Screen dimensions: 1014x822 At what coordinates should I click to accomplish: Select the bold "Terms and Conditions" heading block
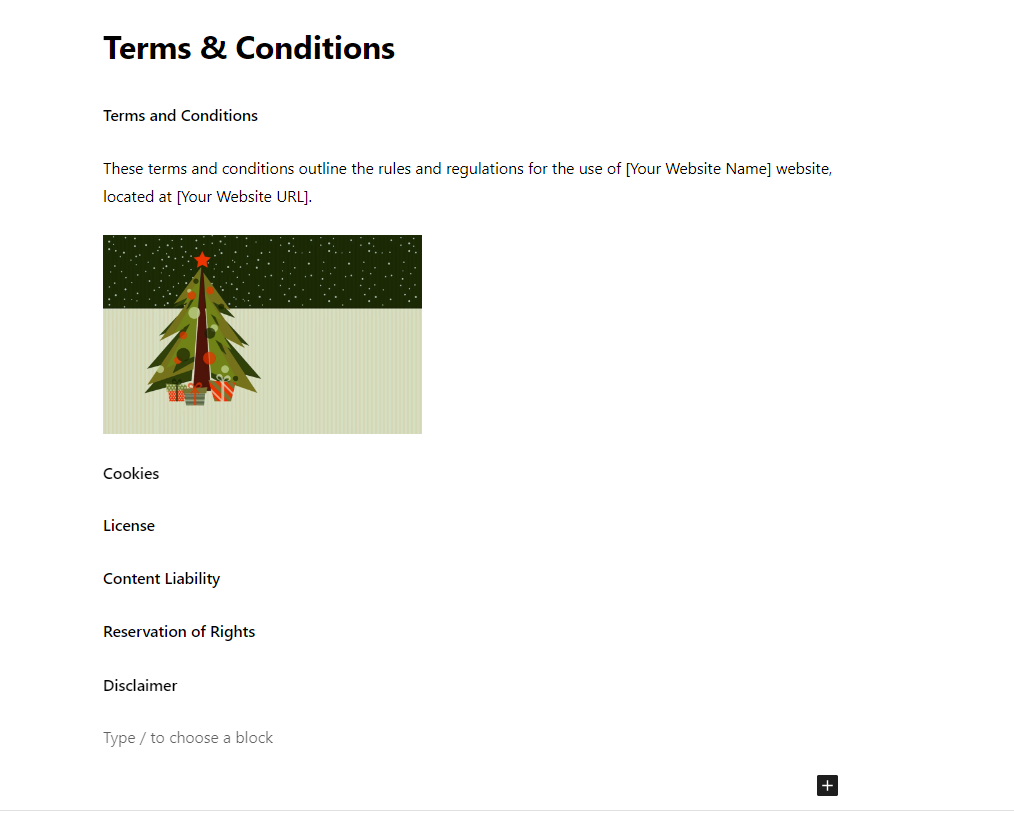180,116
